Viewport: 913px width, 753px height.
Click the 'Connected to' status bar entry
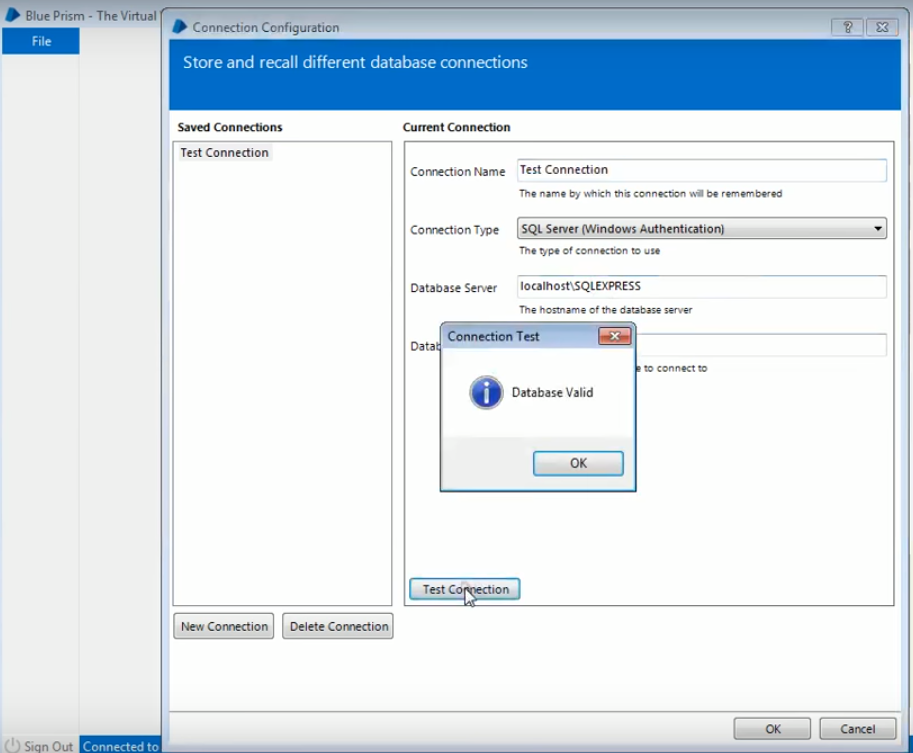121,746
